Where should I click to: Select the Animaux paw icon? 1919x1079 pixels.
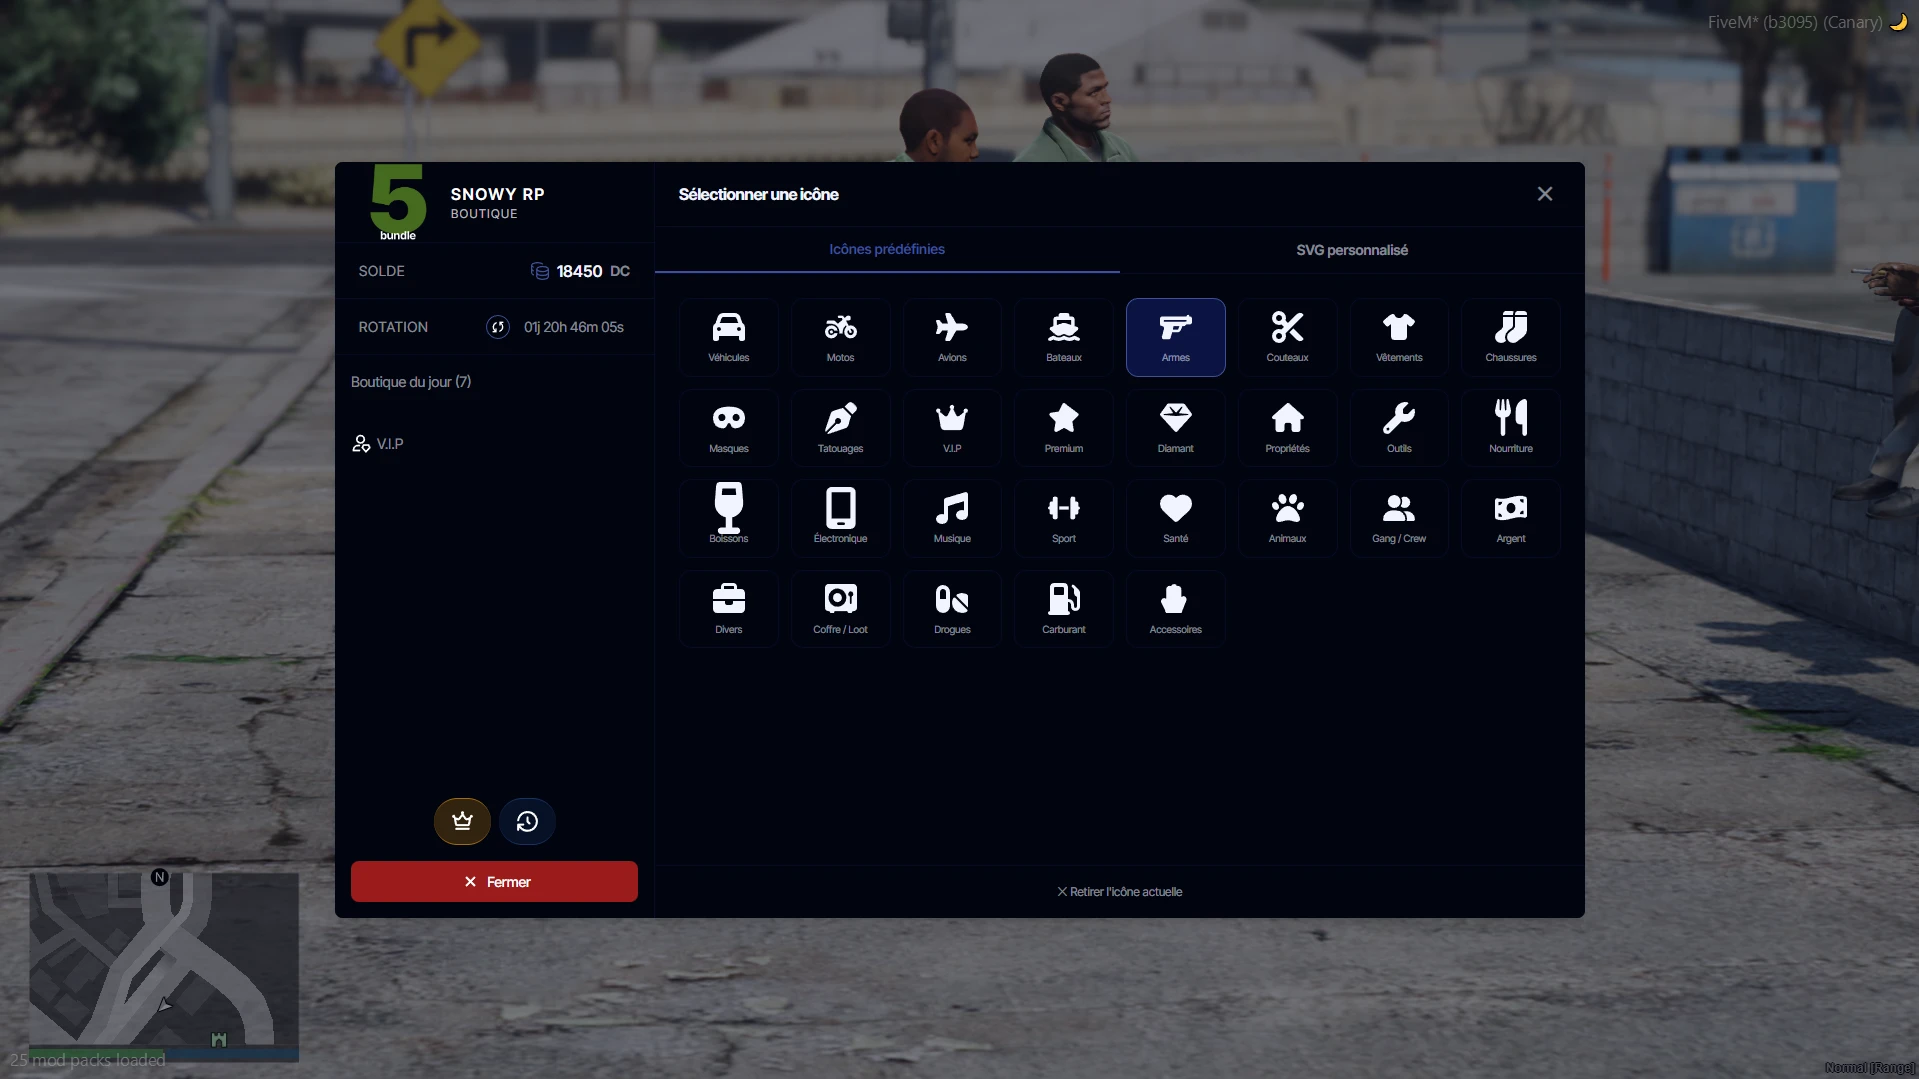tap(1287, 518)
